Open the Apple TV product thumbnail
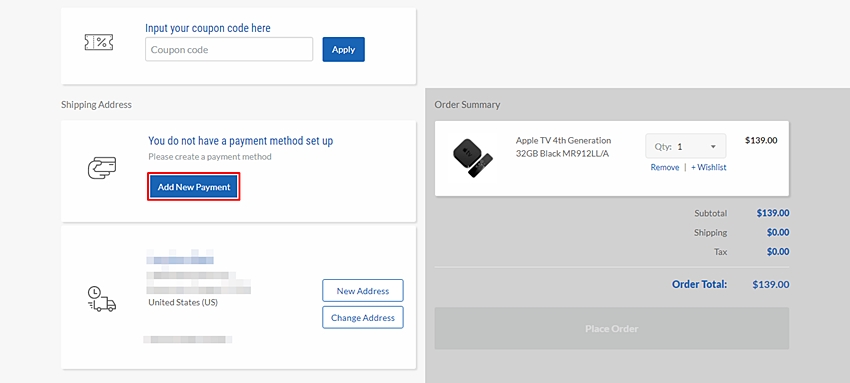850x383 pixels. click(473, 158)
